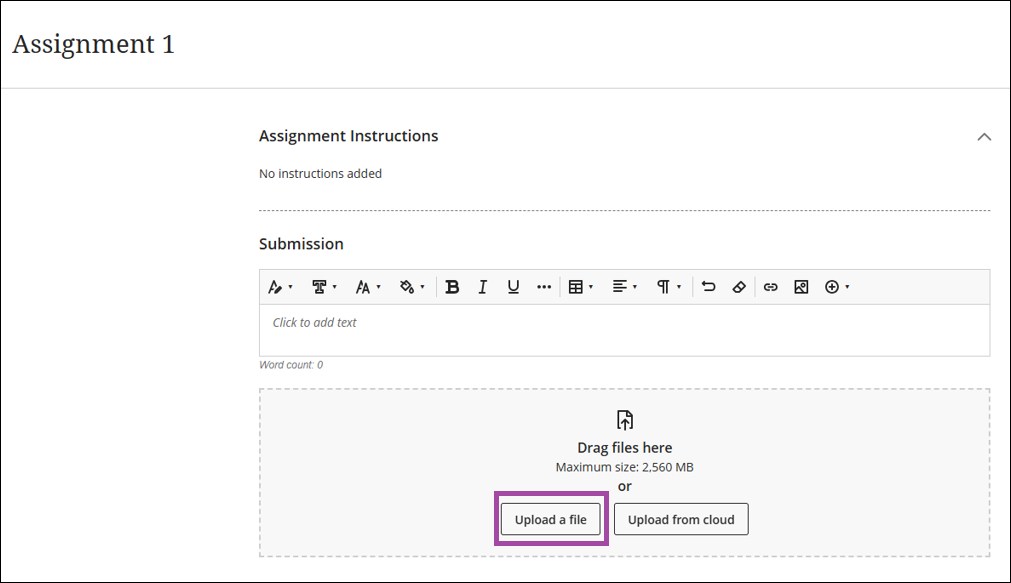Toggle underline formatting

[x=513, y=287]
